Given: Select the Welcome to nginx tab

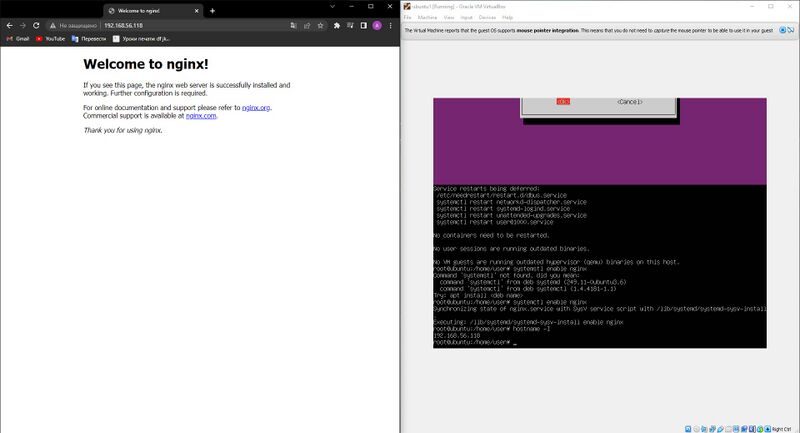Looking at the screenshot, I should [x=153, y=11].
